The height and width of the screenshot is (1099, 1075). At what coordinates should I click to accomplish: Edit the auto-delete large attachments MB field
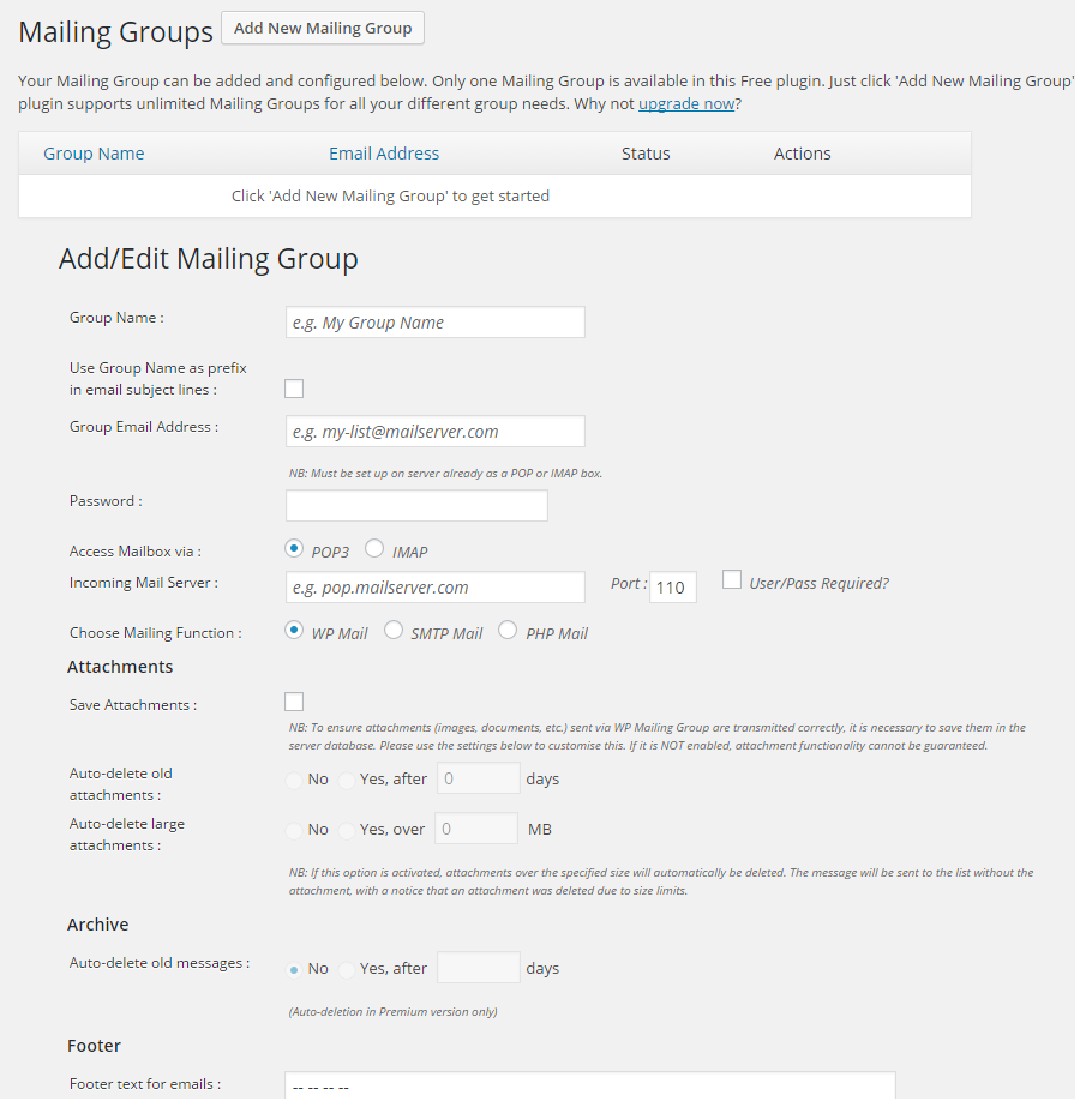pyautogui.click(x=476, y=828)
